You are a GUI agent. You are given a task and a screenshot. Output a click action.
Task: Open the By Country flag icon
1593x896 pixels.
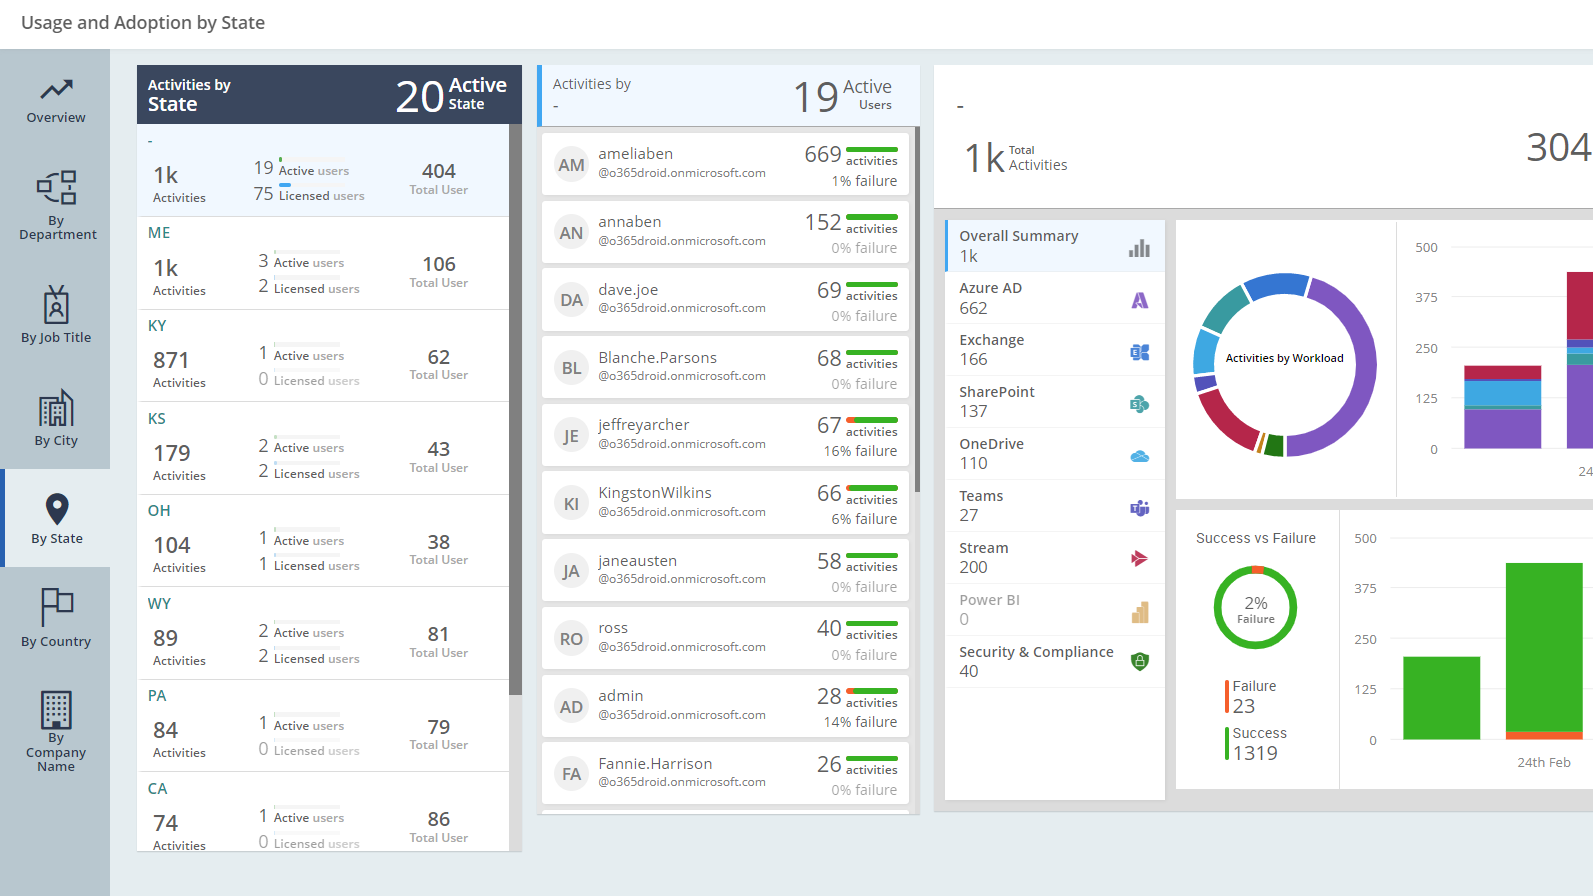(x=56, y=606)
